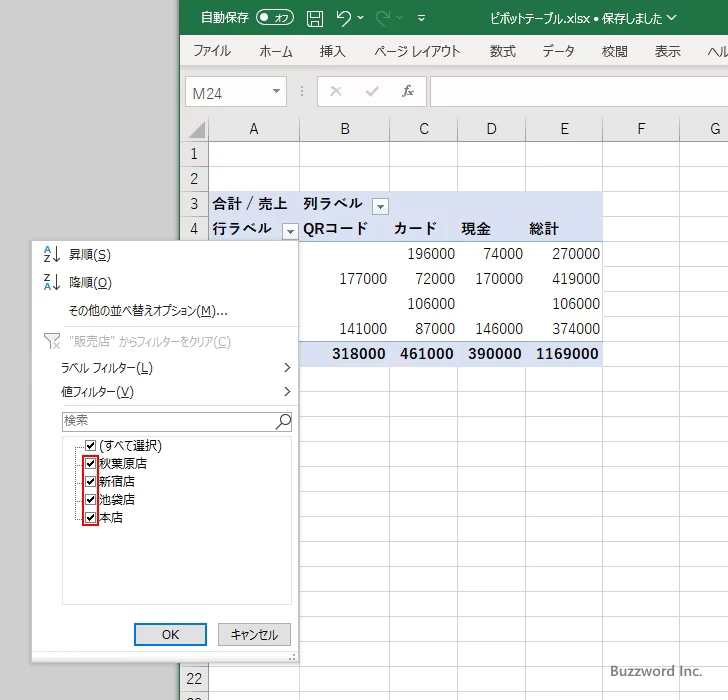The width and height of the screenshot is (728, 700).
Task: Click the OK button
Action: click(x=170, y=635)
